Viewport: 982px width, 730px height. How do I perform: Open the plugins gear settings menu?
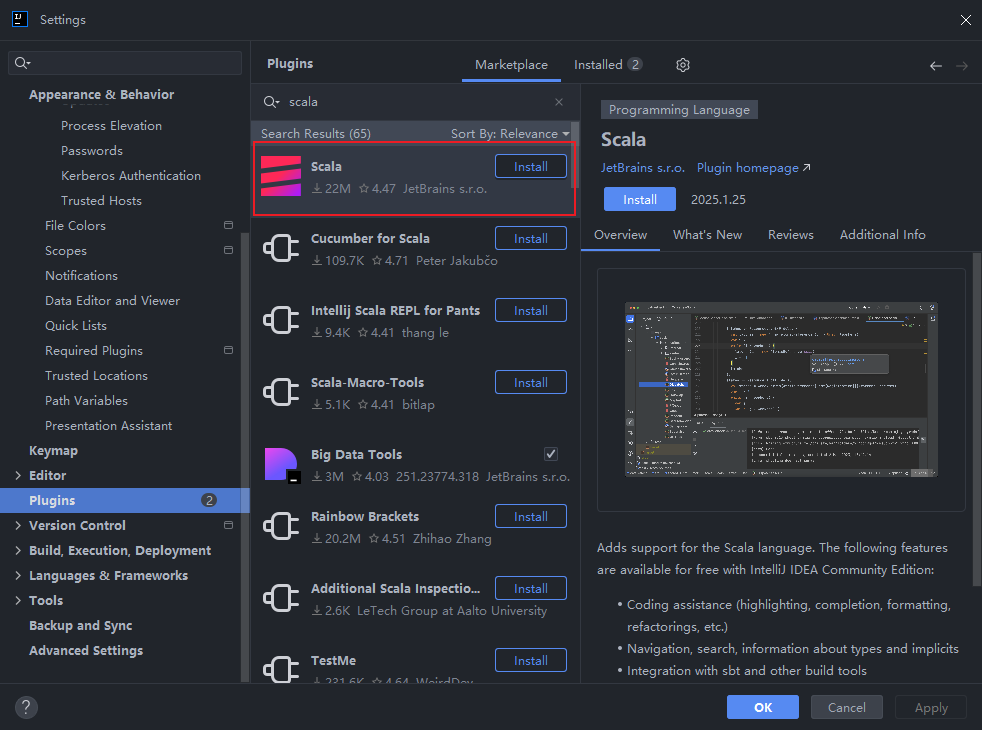(x=683, y=65)
